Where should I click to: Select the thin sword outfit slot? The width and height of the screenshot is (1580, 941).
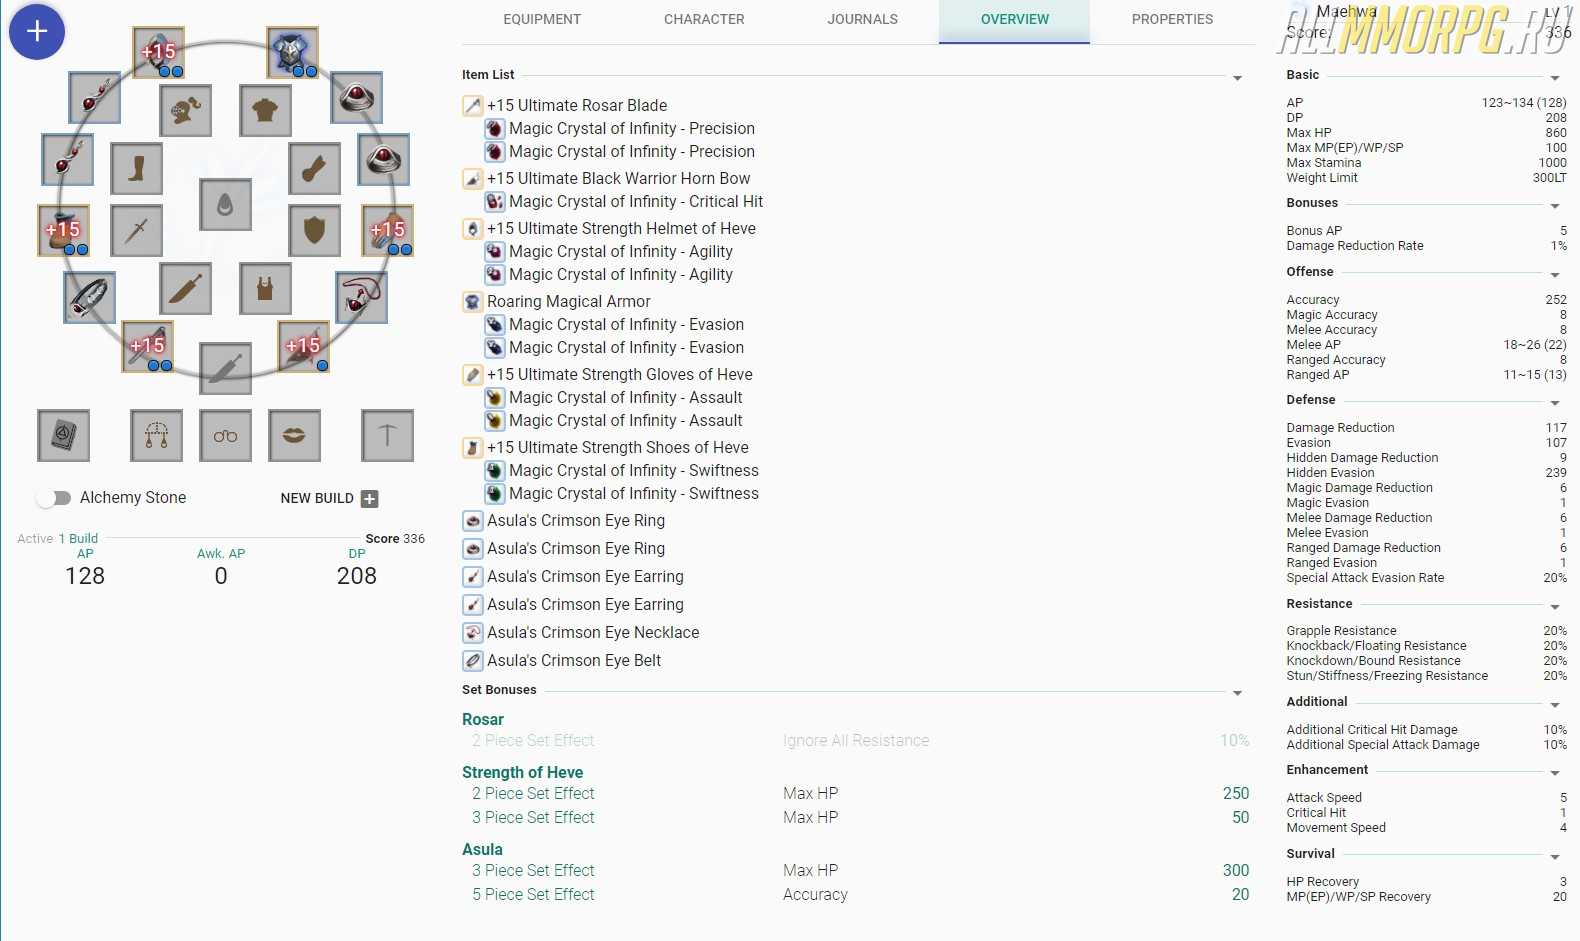point(137,231)
